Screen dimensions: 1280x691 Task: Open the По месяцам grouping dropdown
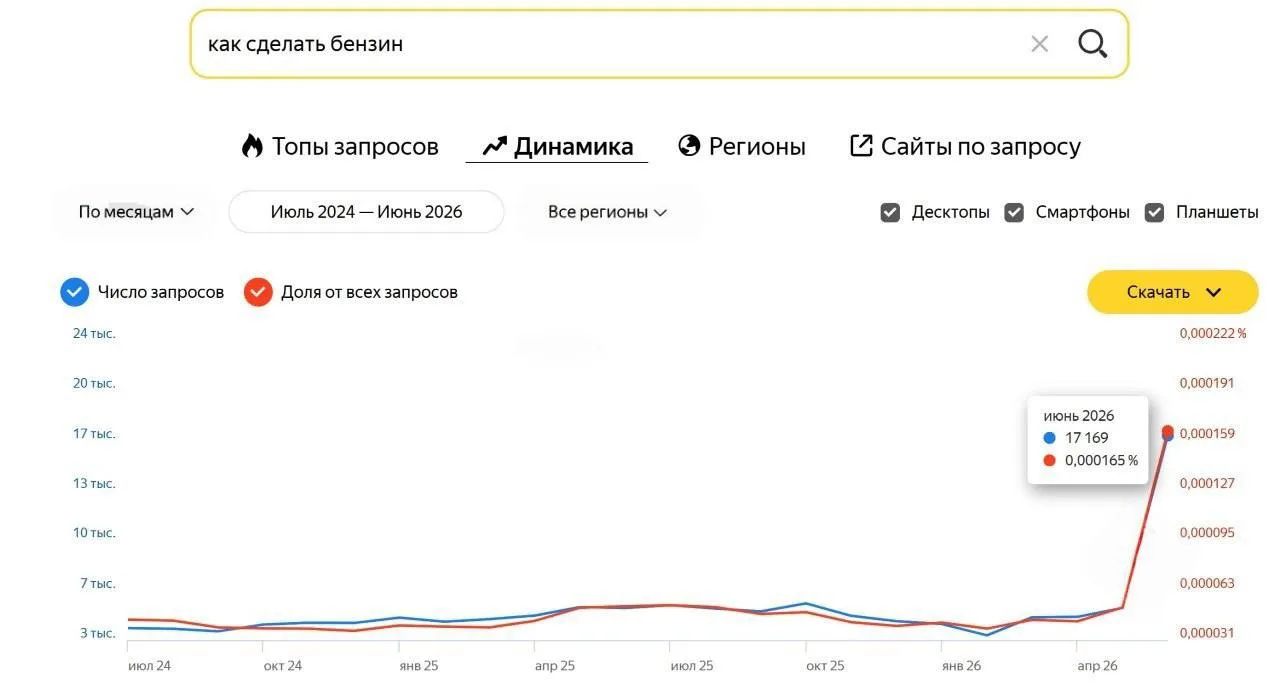pyautogui.click(x=135, y=212)
